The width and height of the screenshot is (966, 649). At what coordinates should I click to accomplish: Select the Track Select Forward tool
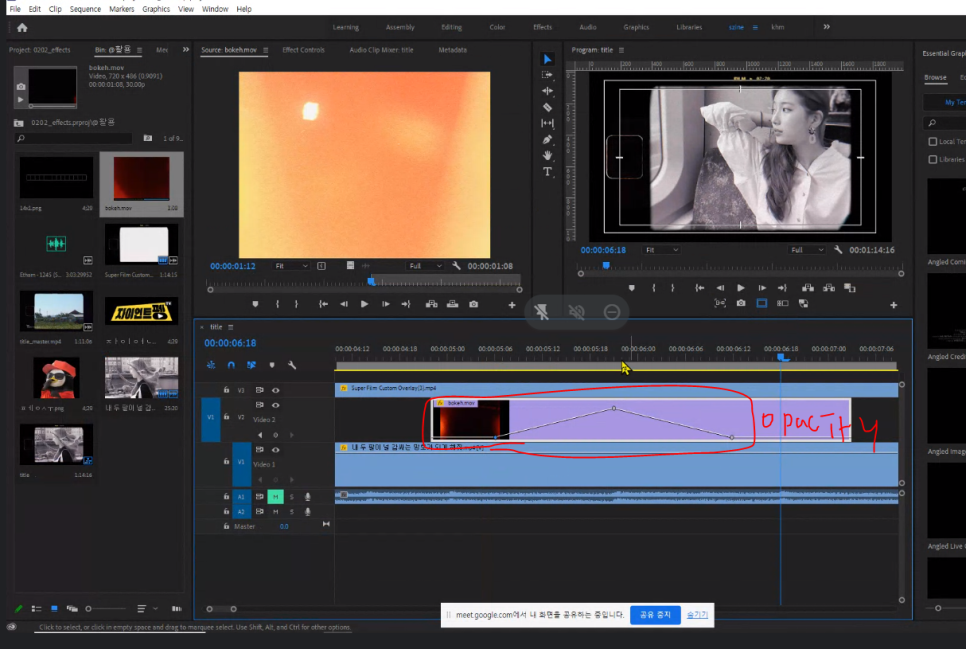click(x=547, y=75)
